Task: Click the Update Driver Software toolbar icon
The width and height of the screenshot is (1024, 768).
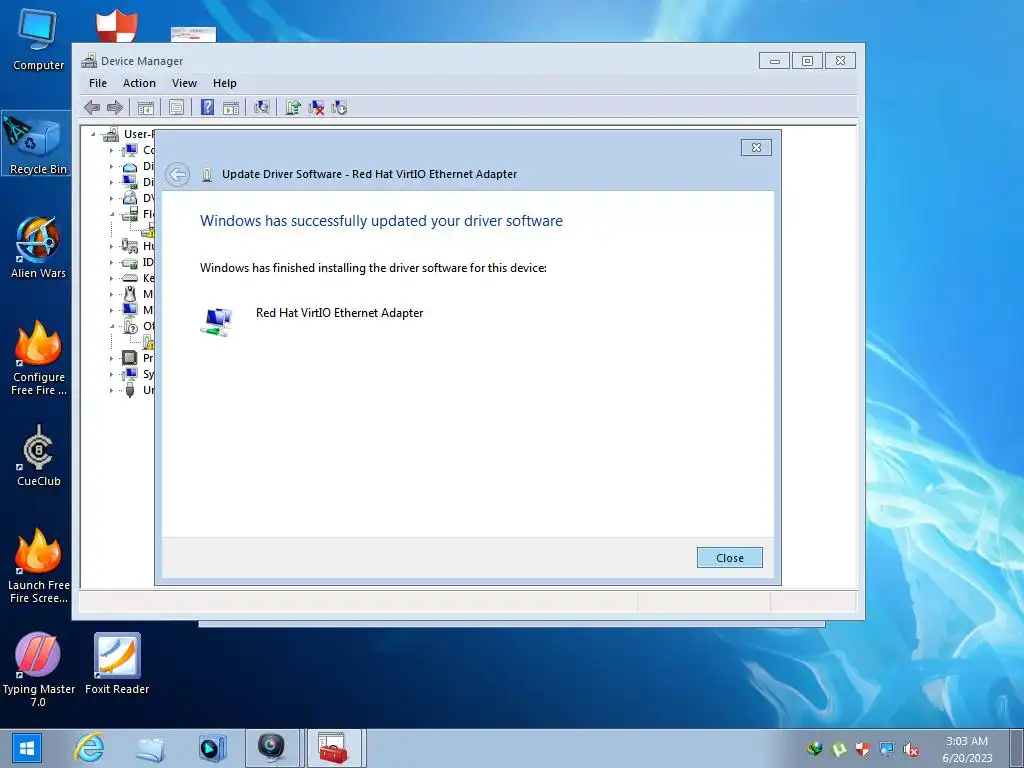Action: point(293,108)
